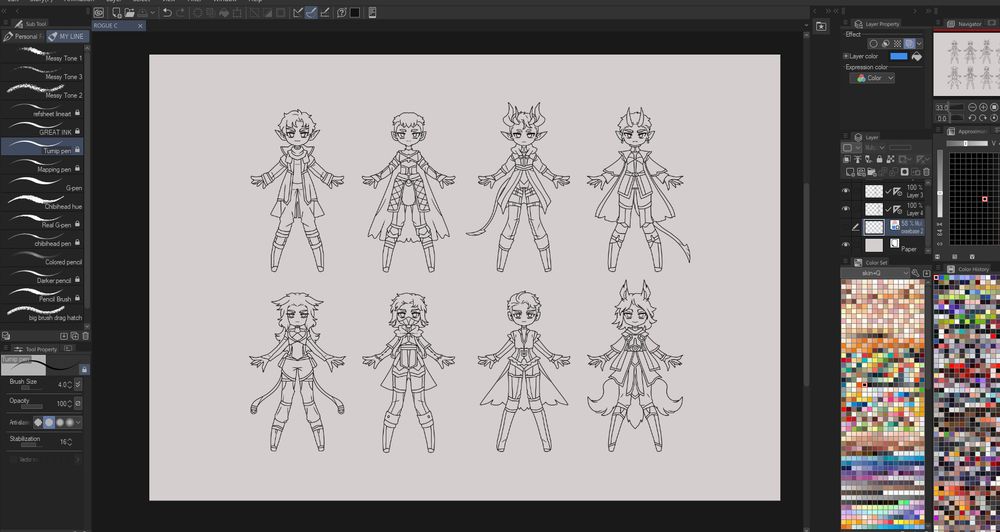Click the help question-mark icon
Image resolution: width=1000 pixels, height=532 pixels.
[x=342, y=13]
